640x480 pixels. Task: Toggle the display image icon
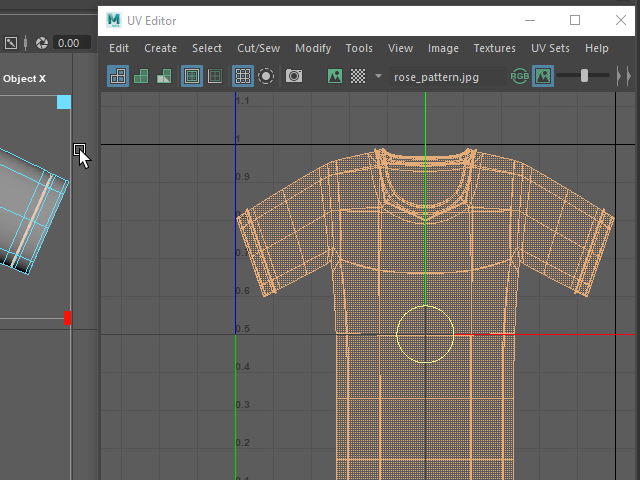[335, 76]
